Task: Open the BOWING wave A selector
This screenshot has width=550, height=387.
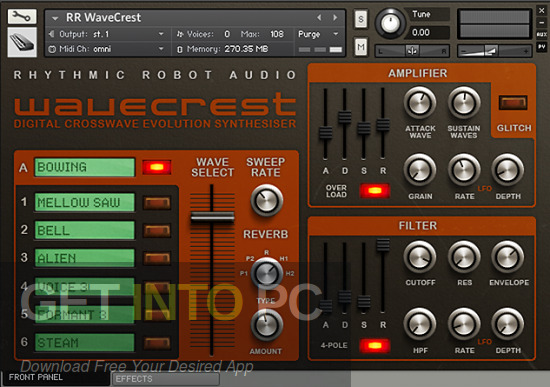Action: tap(85, 167)
